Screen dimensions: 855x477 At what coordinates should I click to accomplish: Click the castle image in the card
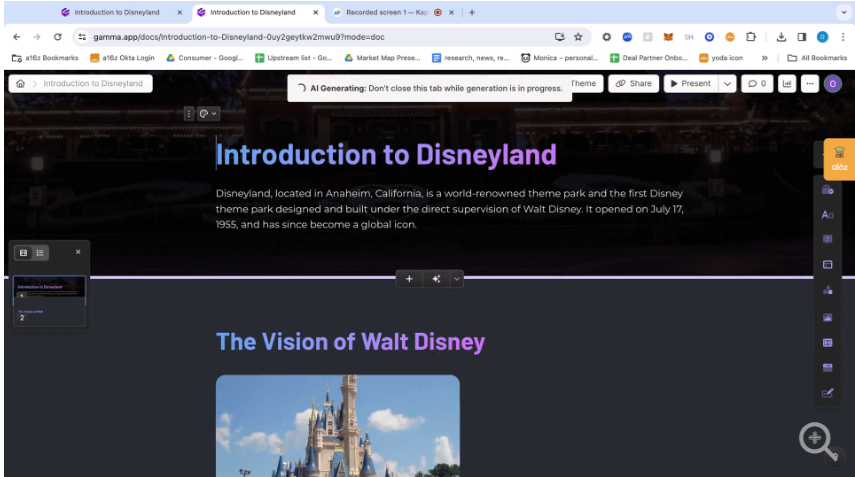click(338, 426)
